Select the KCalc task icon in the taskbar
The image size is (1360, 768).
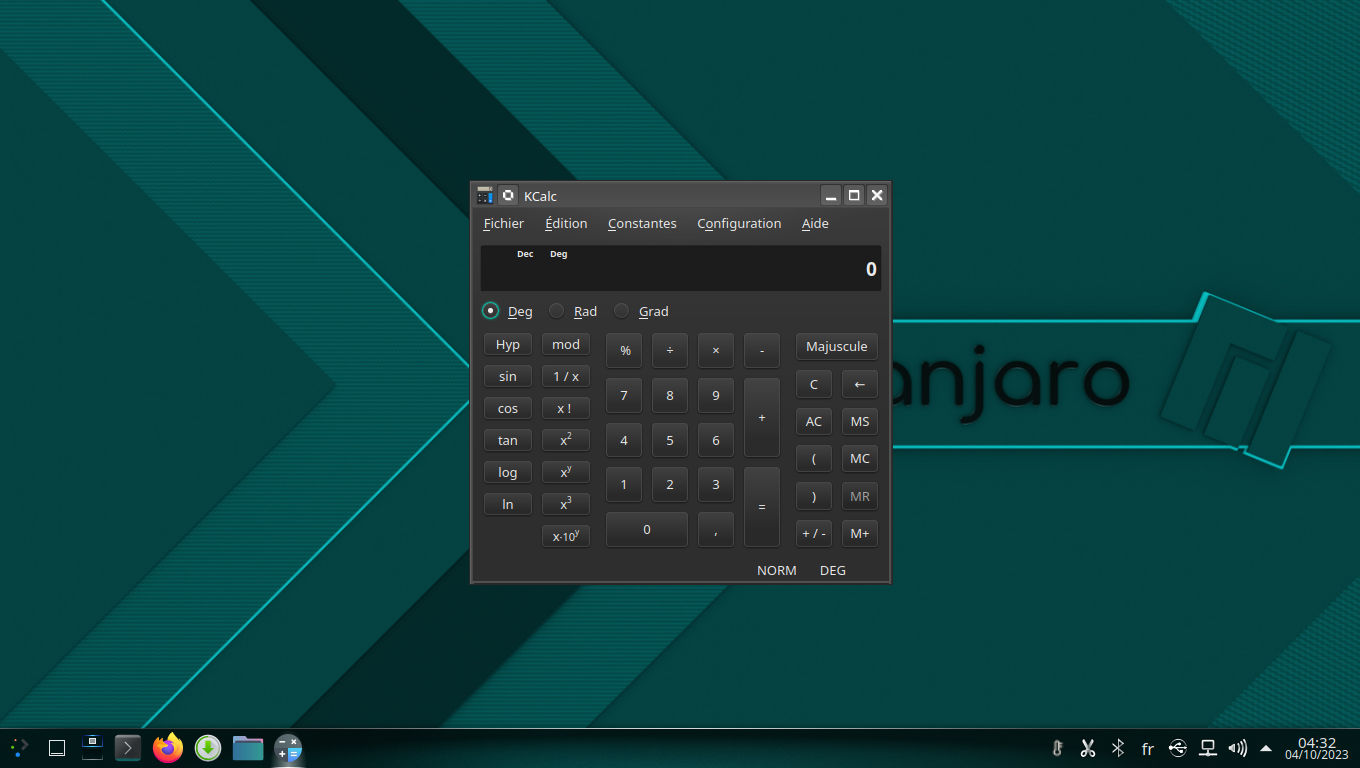288,748
